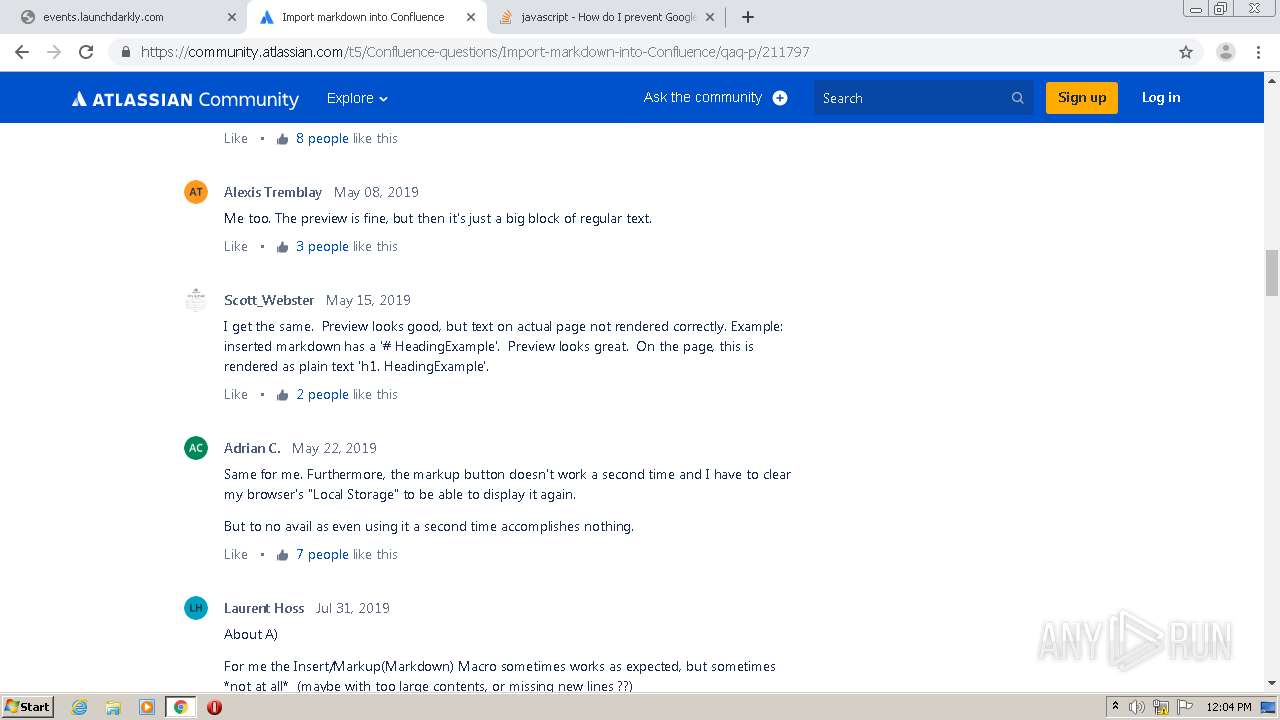View the 3 people who liked

[x=322, y=247]
